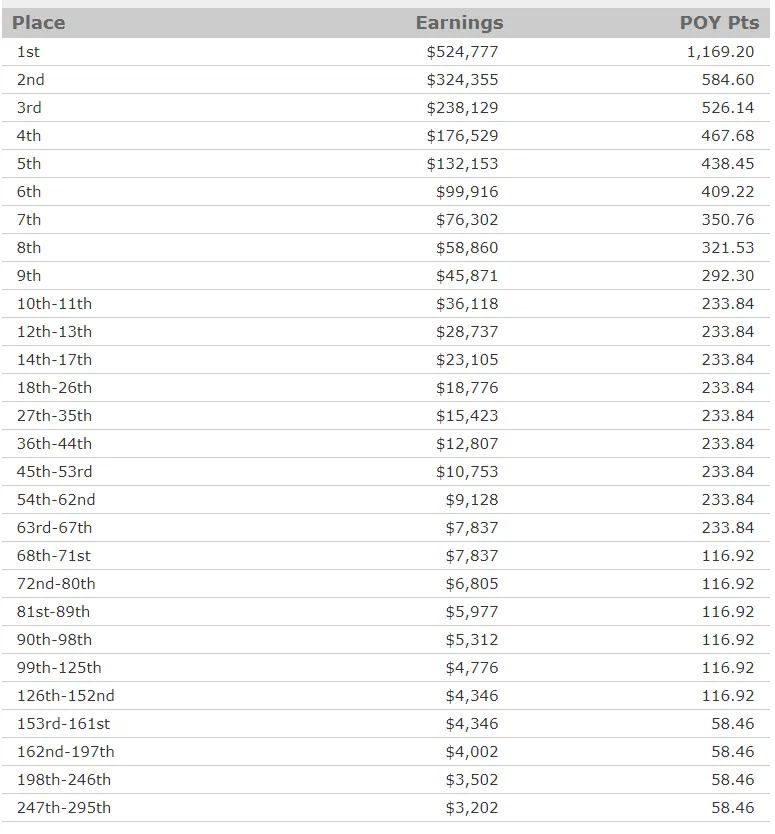Click the Earnings column header

[459, 23]
